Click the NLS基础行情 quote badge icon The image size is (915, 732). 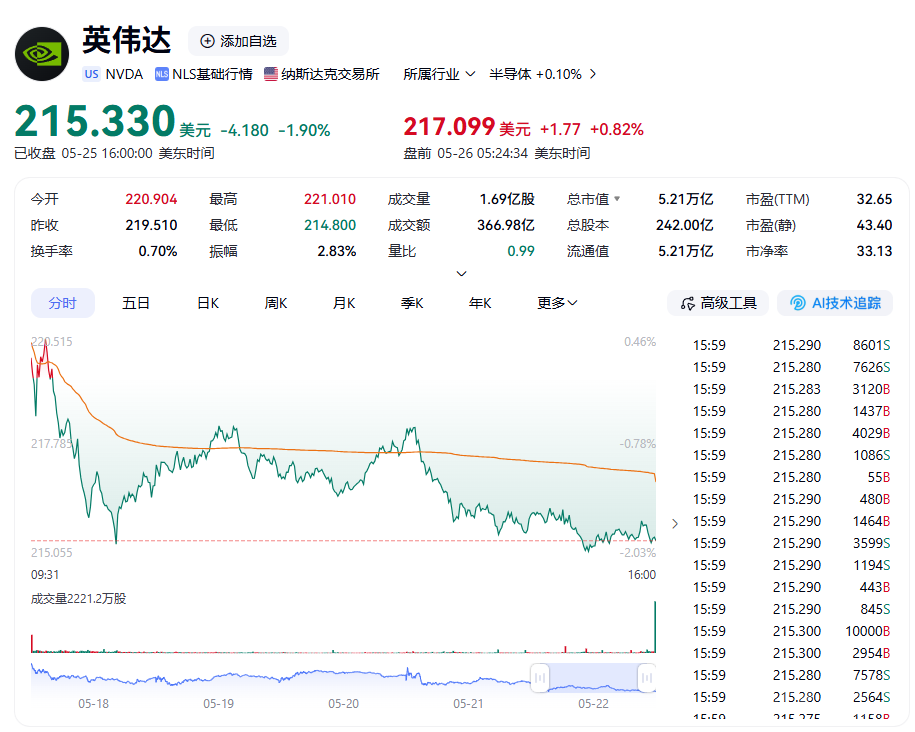click(162, 74)
